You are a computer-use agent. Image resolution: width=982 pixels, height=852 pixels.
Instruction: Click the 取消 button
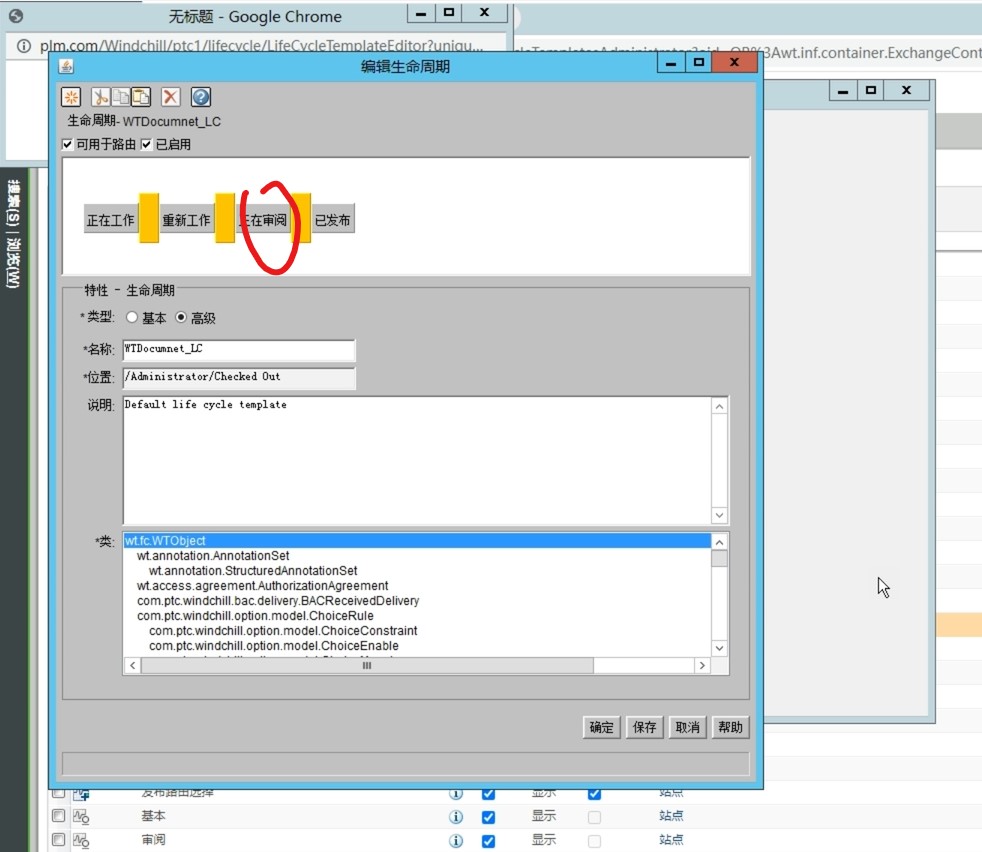coord(688,727)
